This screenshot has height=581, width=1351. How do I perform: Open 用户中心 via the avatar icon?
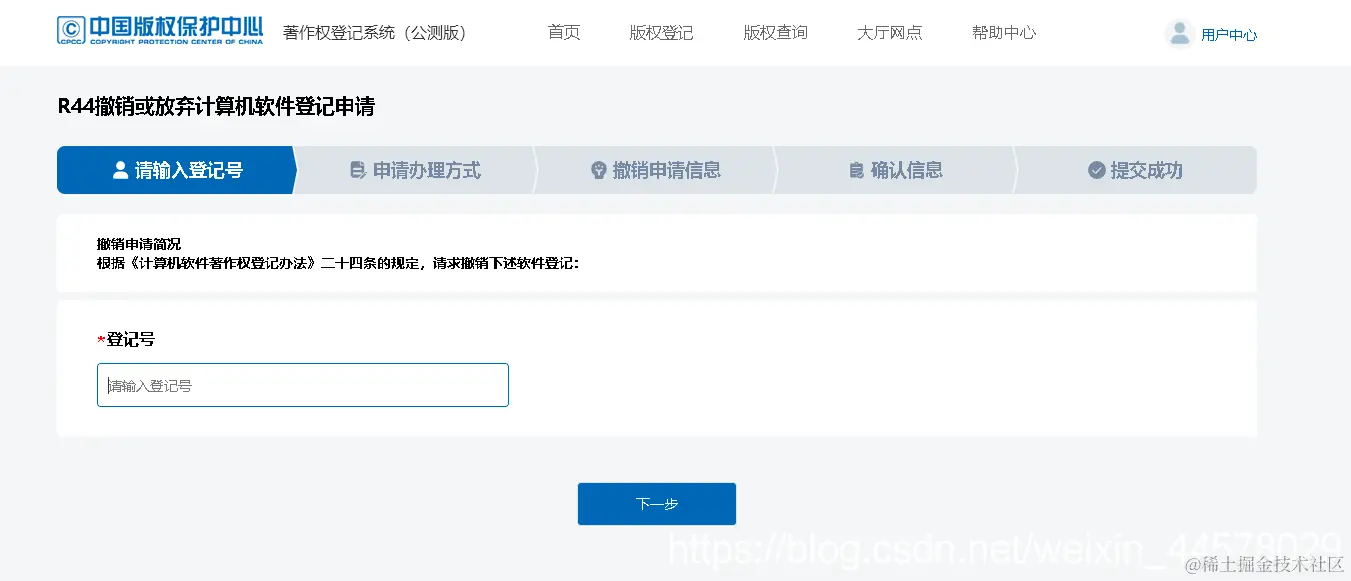[x=1178, y=31]
